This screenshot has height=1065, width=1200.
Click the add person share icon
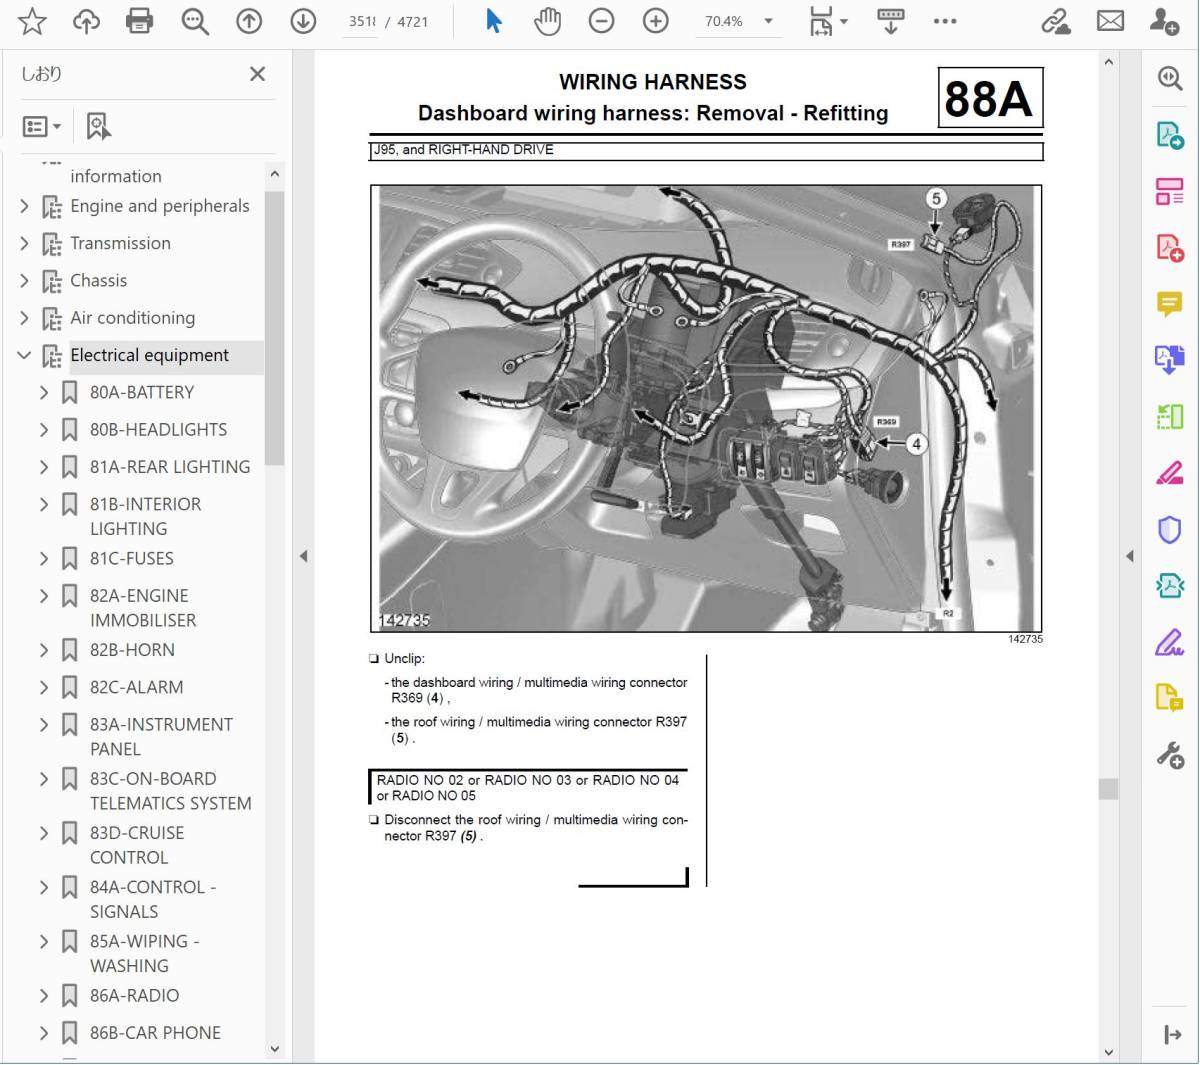point(1164,21)
